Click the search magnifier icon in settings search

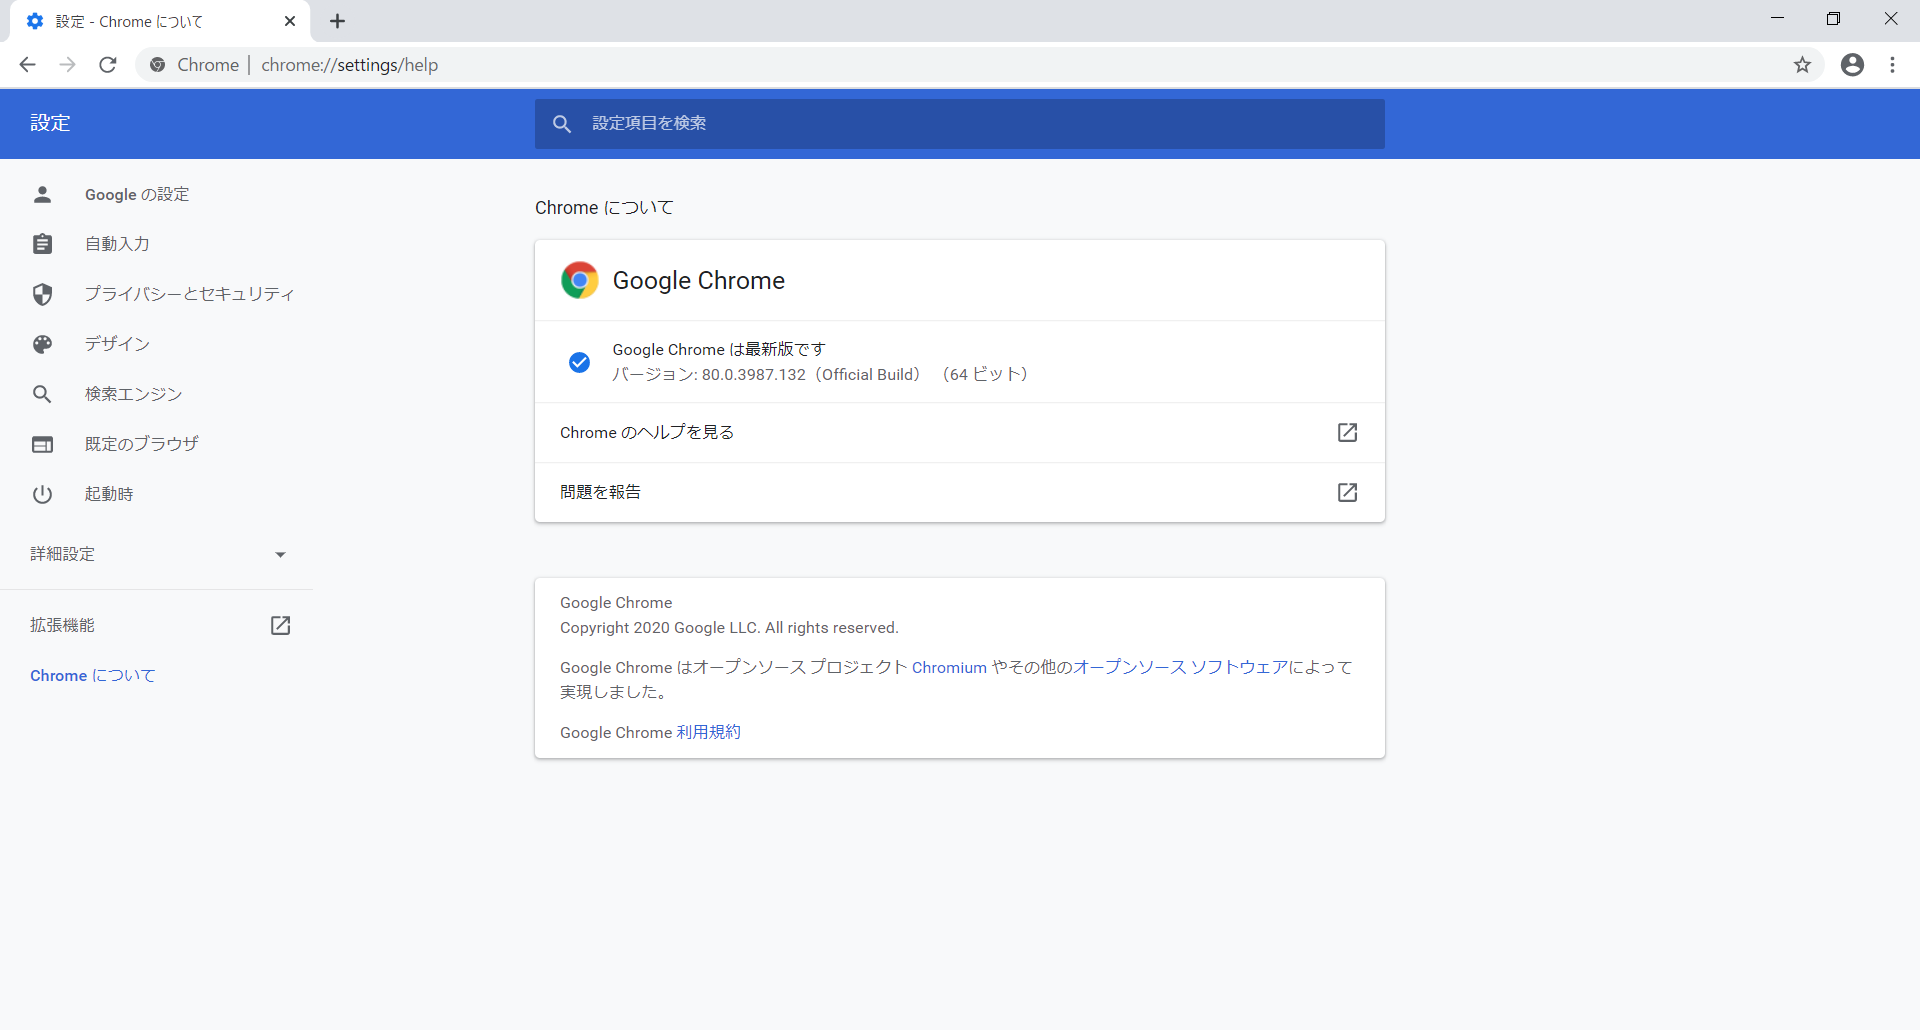pyautogui.click(x=562, y=124)
